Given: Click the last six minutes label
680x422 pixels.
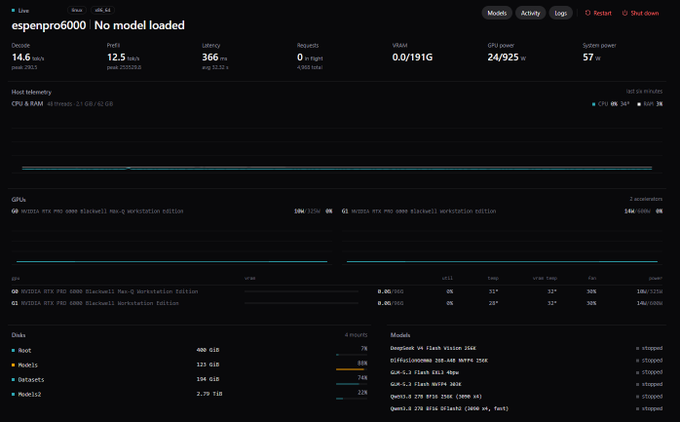Looking at the screenshot, I should (644, 92).
